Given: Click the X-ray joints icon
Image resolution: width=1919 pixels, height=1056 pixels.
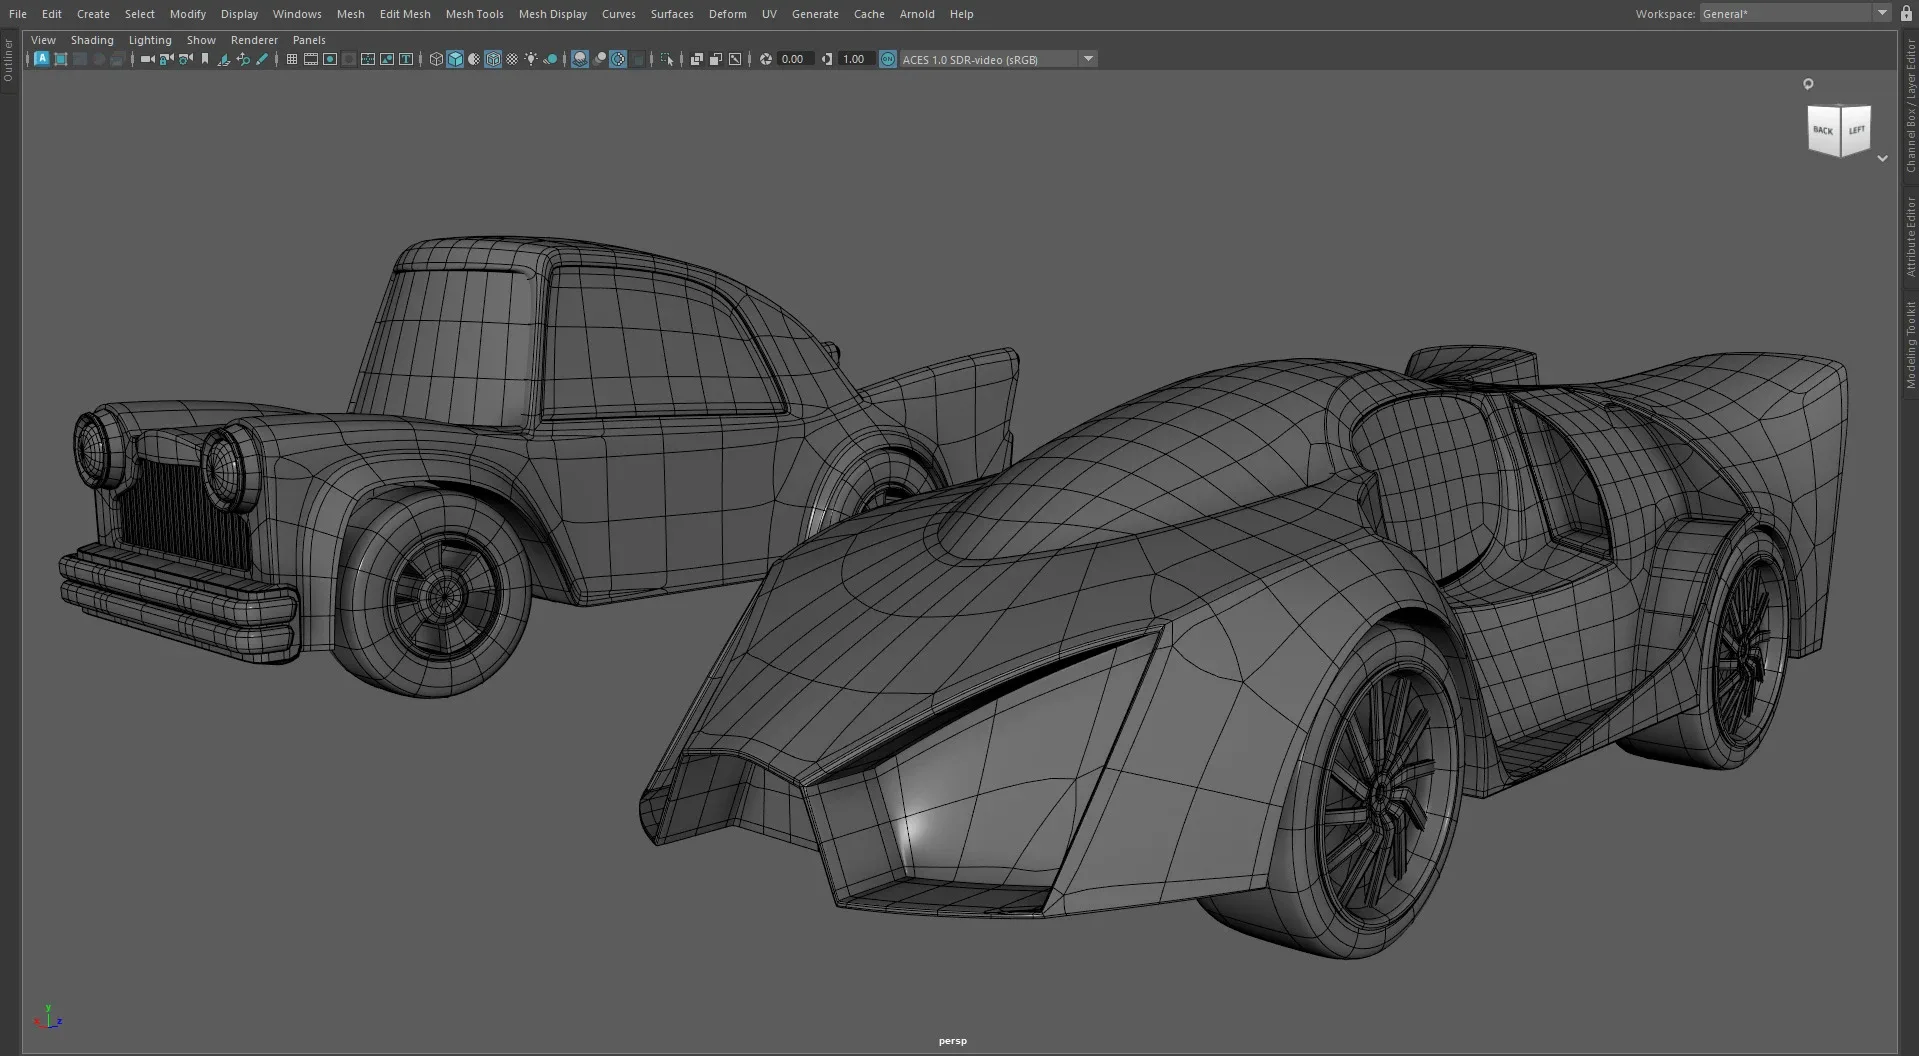Looking at the screenshot, I should coord(735,59).
